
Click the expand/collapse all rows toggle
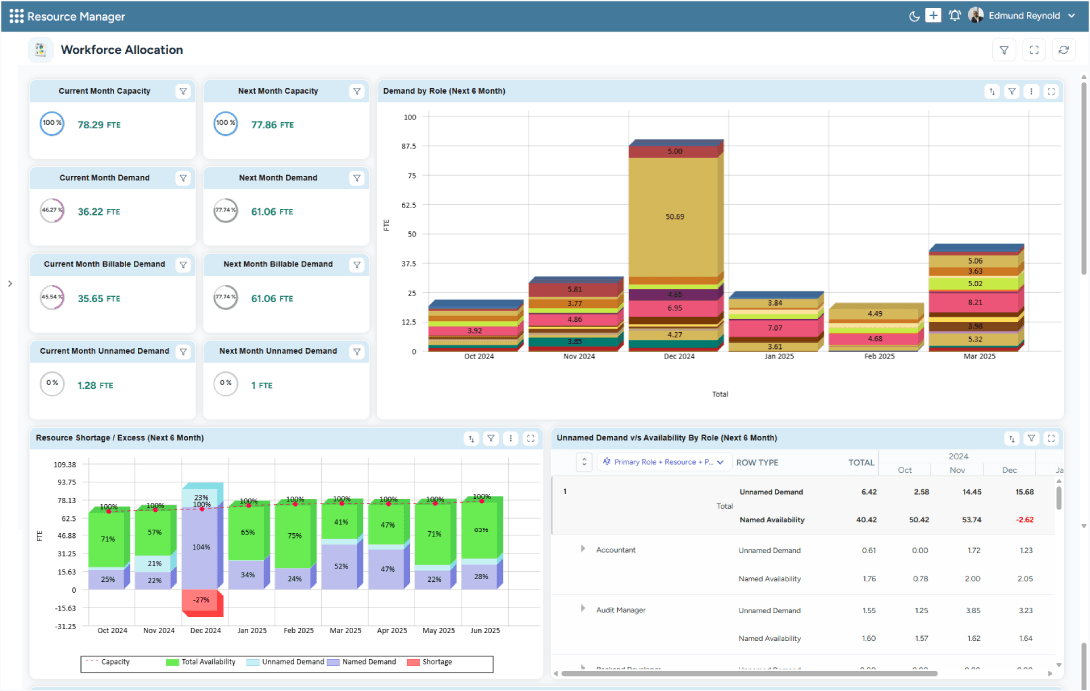pyautogui.click(x=584, y=462)
